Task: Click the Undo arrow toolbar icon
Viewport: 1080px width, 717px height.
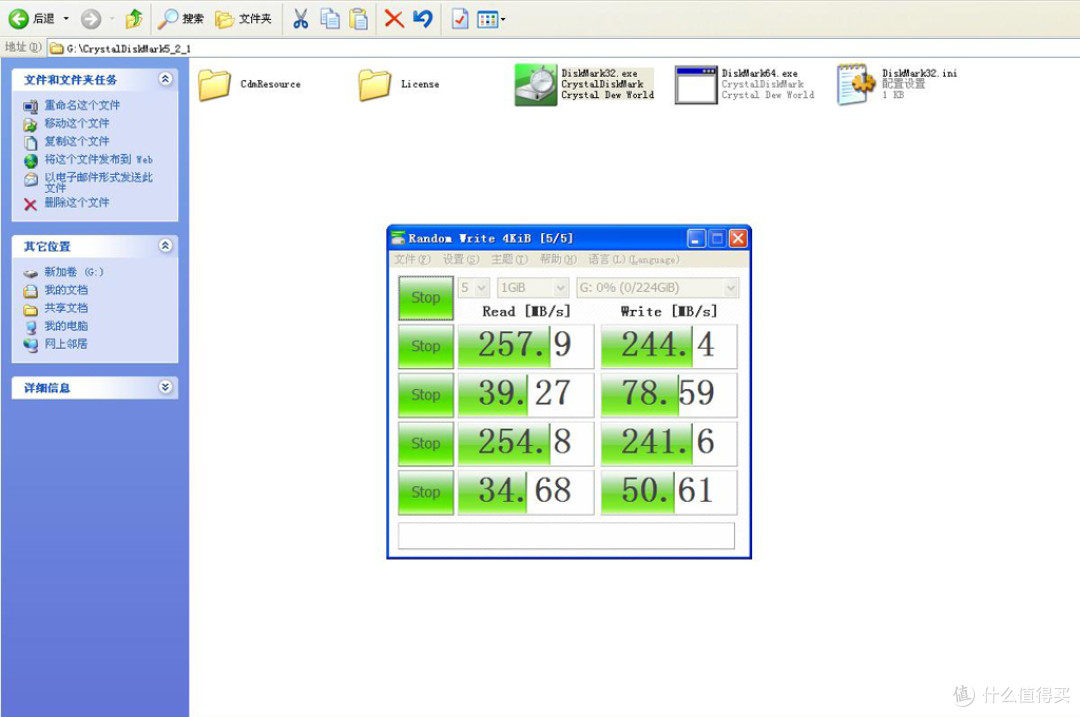Action: 423,19
